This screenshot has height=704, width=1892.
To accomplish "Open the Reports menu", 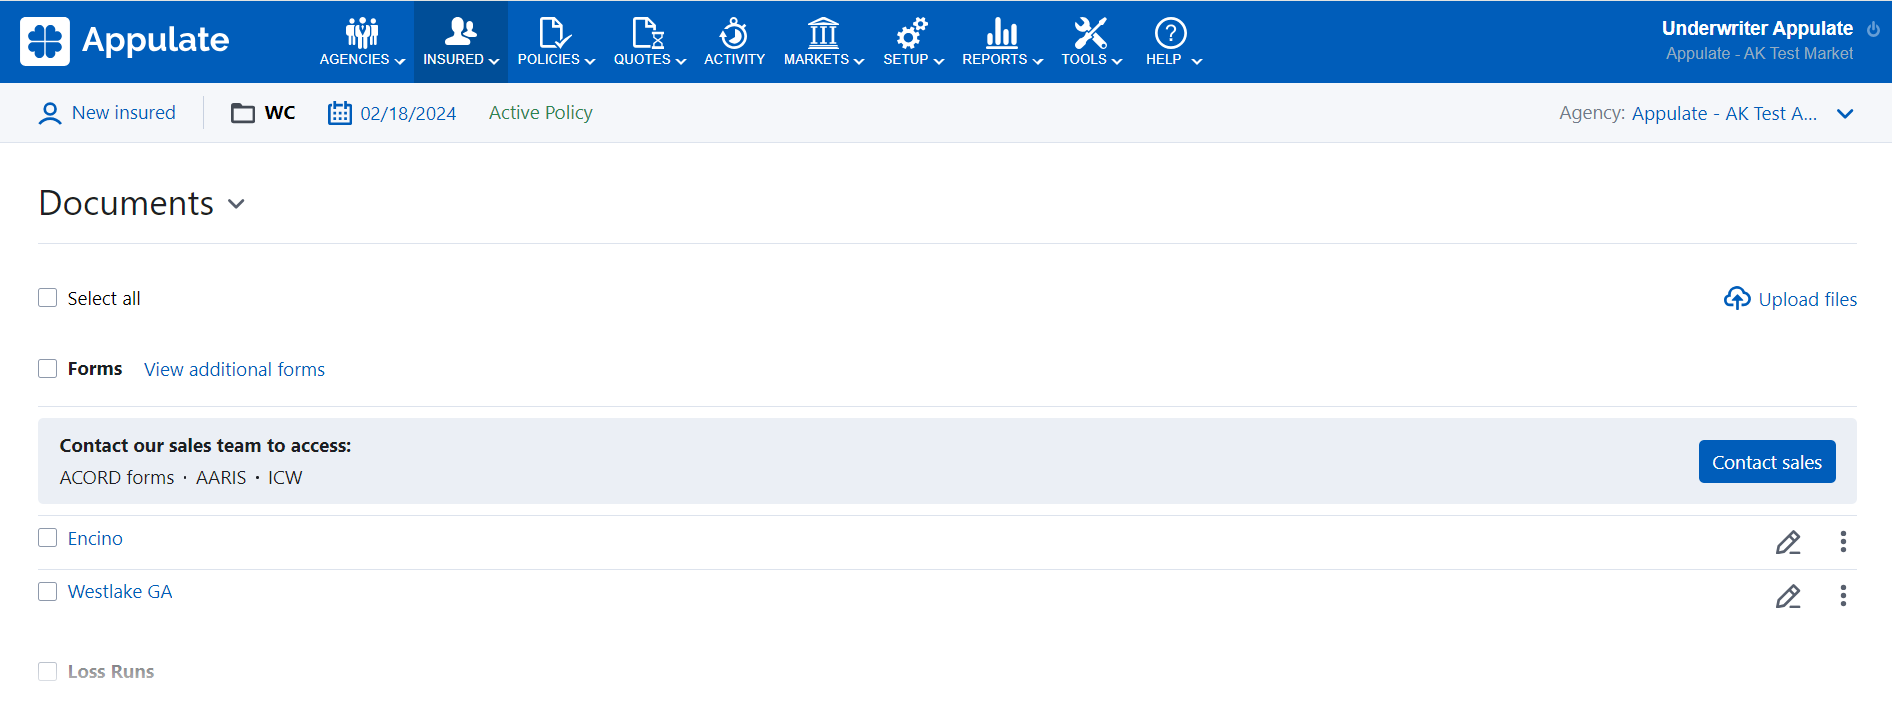I will (x=1001, y=42).
